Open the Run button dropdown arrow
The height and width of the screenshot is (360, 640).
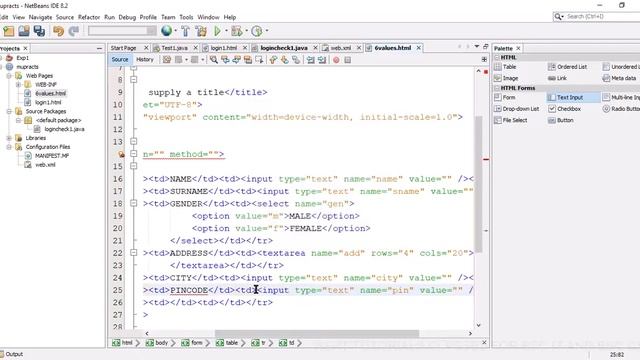point(226,31)
